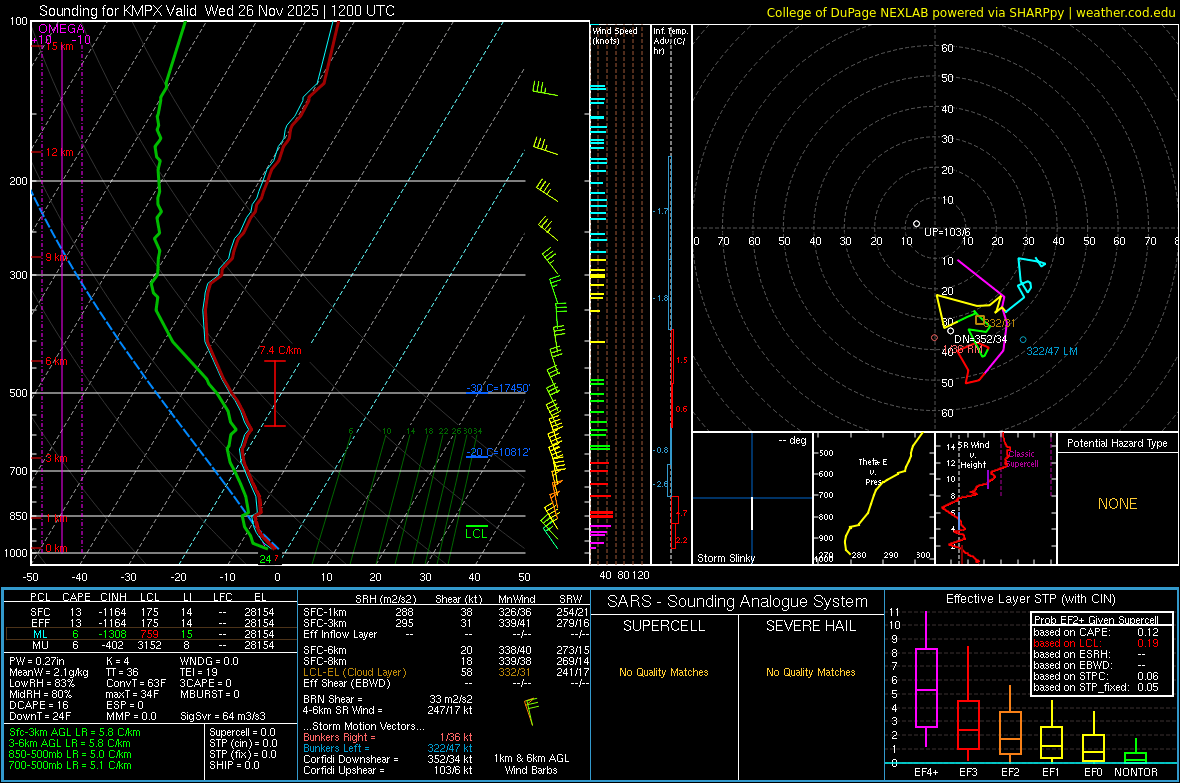Click the 1km & 6km AGL wind barb icon
The height and width of the screenshot is (783, 1180).
tap(531, 711)
